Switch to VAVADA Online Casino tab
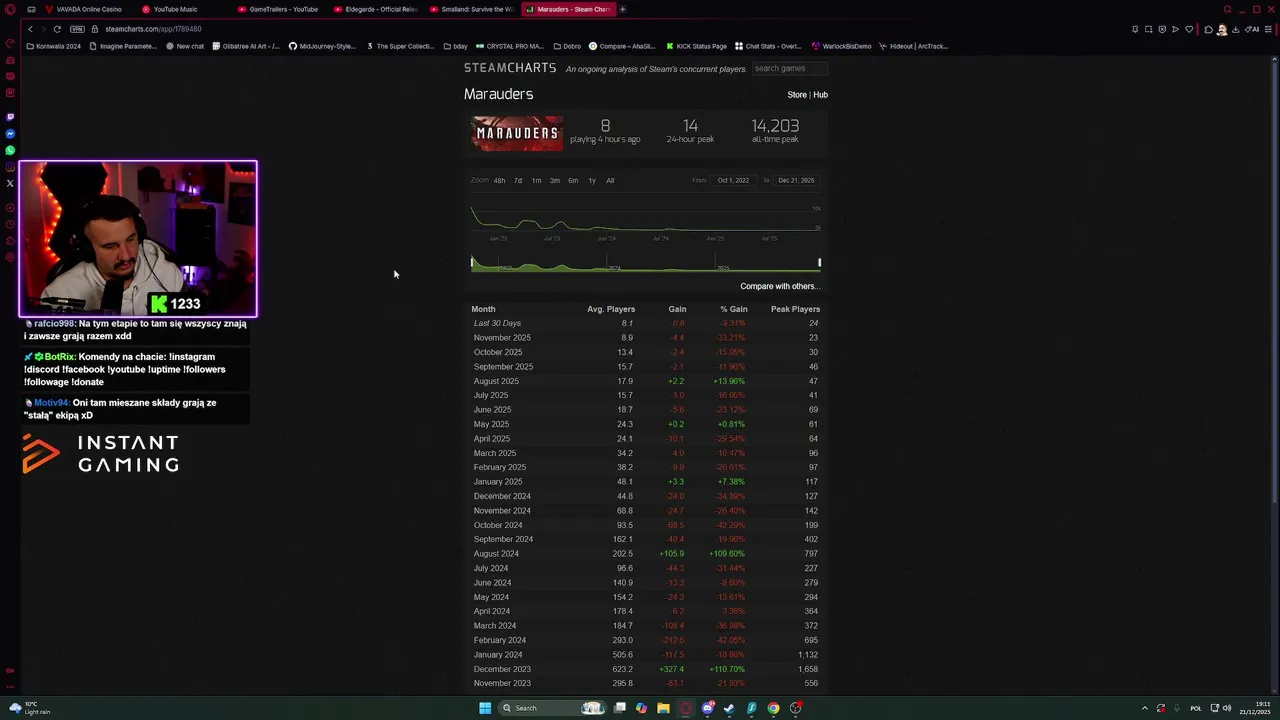 pyautogui.click(x=83, y=9)
